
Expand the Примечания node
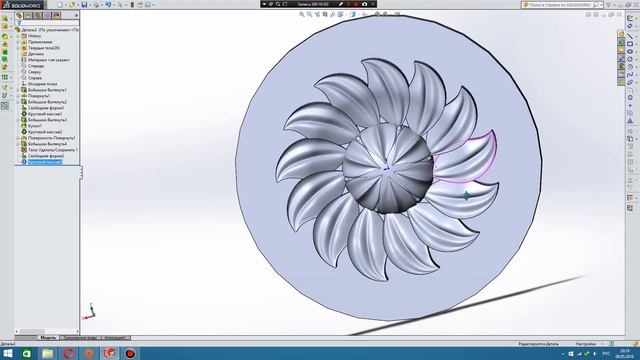point(18,42)
